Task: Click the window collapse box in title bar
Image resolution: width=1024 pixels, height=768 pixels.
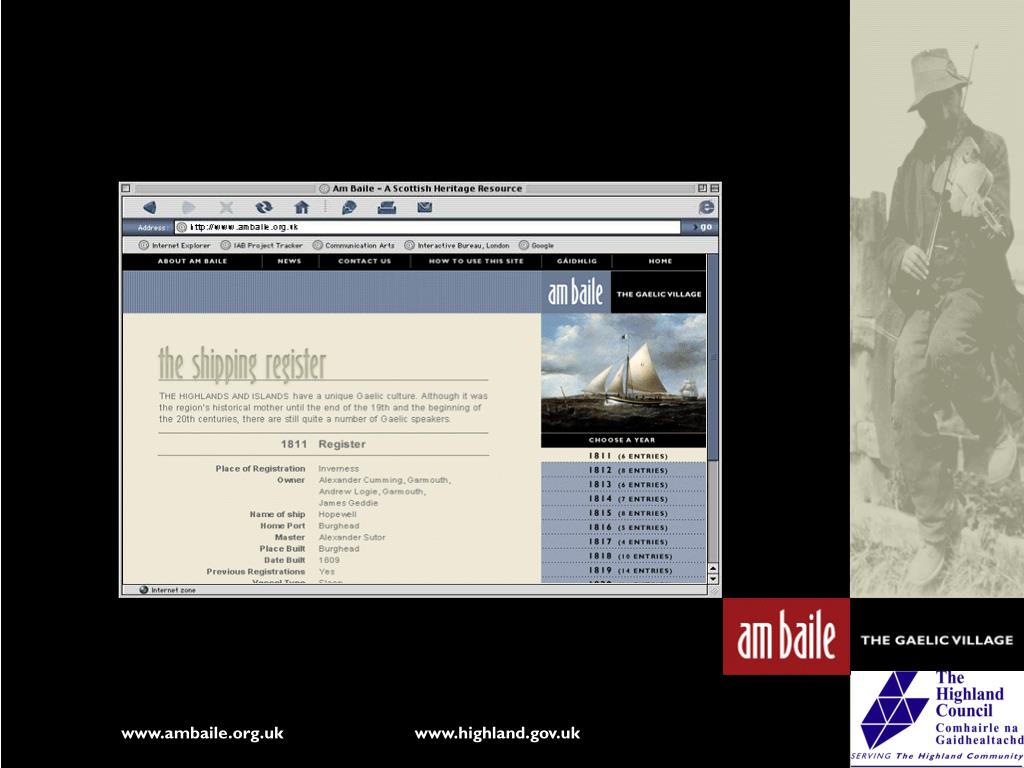Action: pyautogui.click(x=714, y=188)
